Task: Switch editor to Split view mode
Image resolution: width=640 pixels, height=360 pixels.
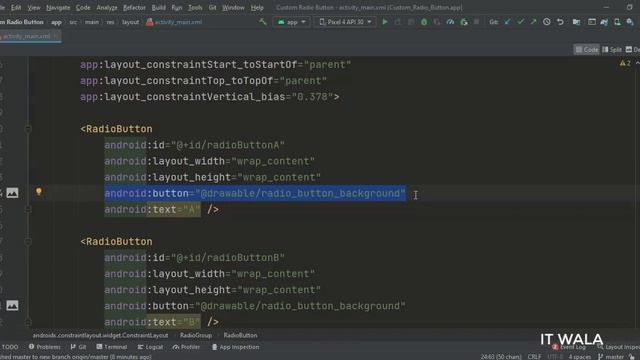Action: (x=612, y=50)
